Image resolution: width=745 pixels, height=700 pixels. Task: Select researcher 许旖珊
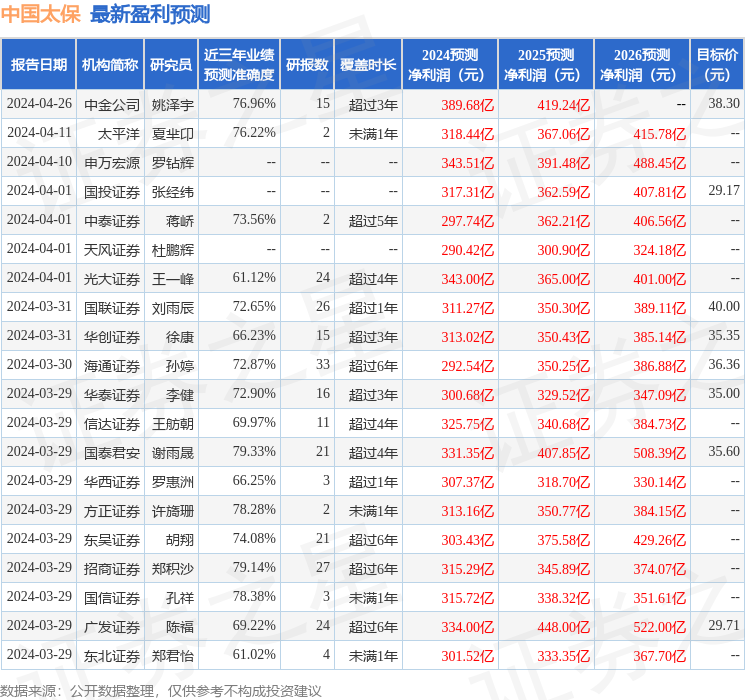172,510
